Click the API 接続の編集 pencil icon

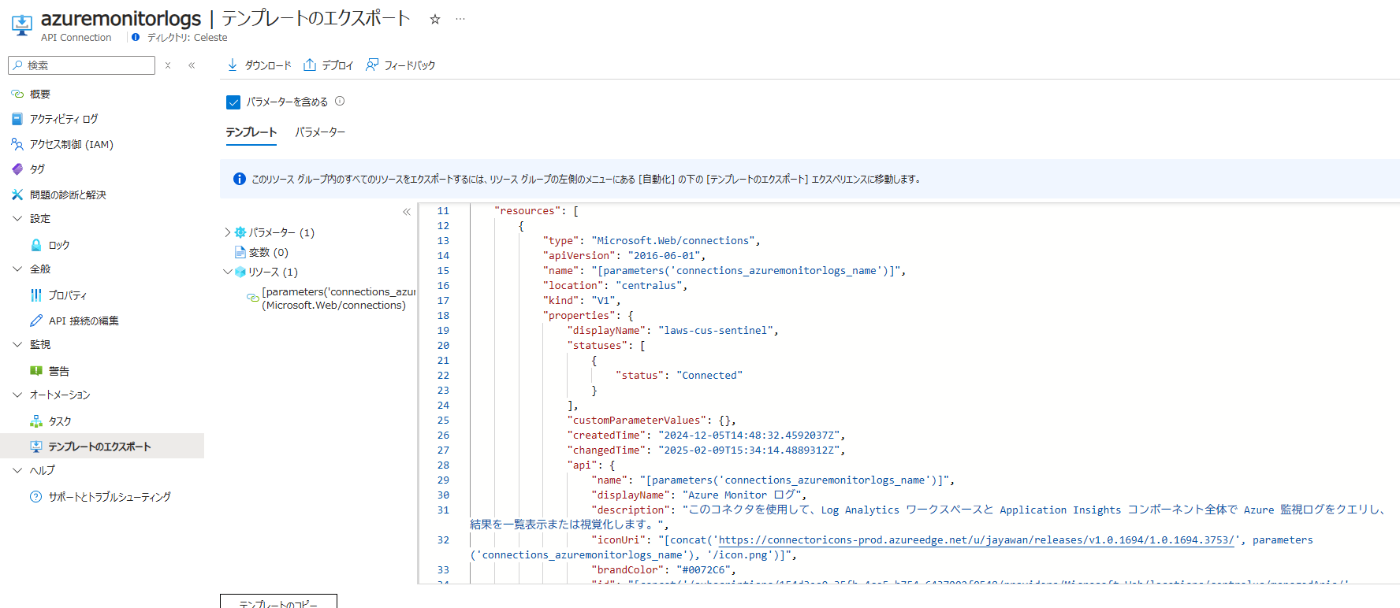(x=36, y=320)
